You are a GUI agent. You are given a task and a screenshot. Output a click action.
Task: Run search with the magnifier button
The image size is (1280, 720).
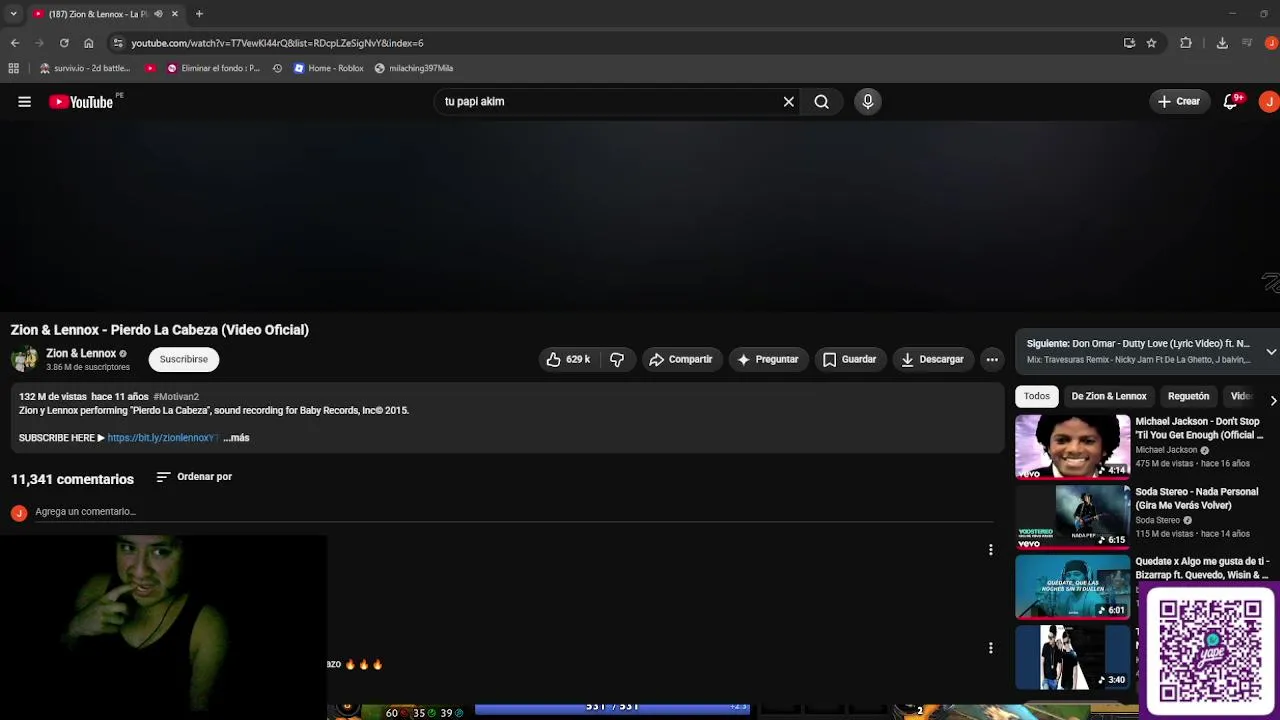pyautogui.click(x=821, y=102)
